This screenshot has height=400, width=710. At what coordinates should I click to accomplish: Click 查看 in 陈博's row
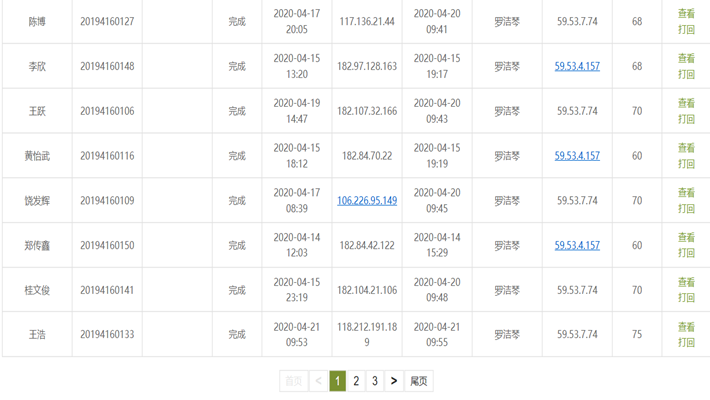pos(686,14)
